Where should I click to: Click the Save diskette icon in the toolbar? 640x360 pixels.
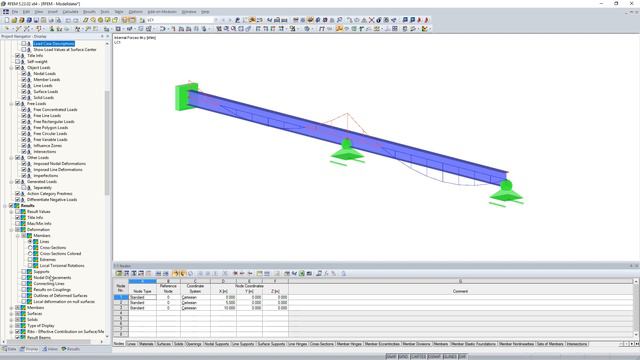pyautogui.click(x=36, y=20)
